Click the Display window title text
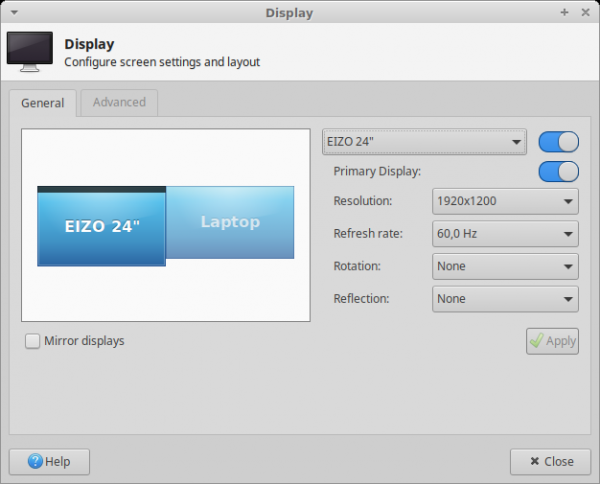Screen dimensions: 600x484 (289, 13)
